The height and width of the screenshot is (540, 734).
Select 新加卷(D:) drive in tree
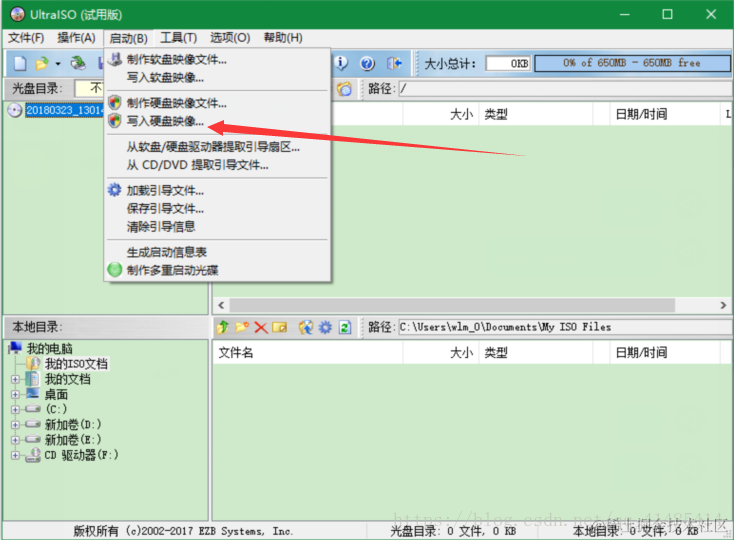[x=73, y=425]
